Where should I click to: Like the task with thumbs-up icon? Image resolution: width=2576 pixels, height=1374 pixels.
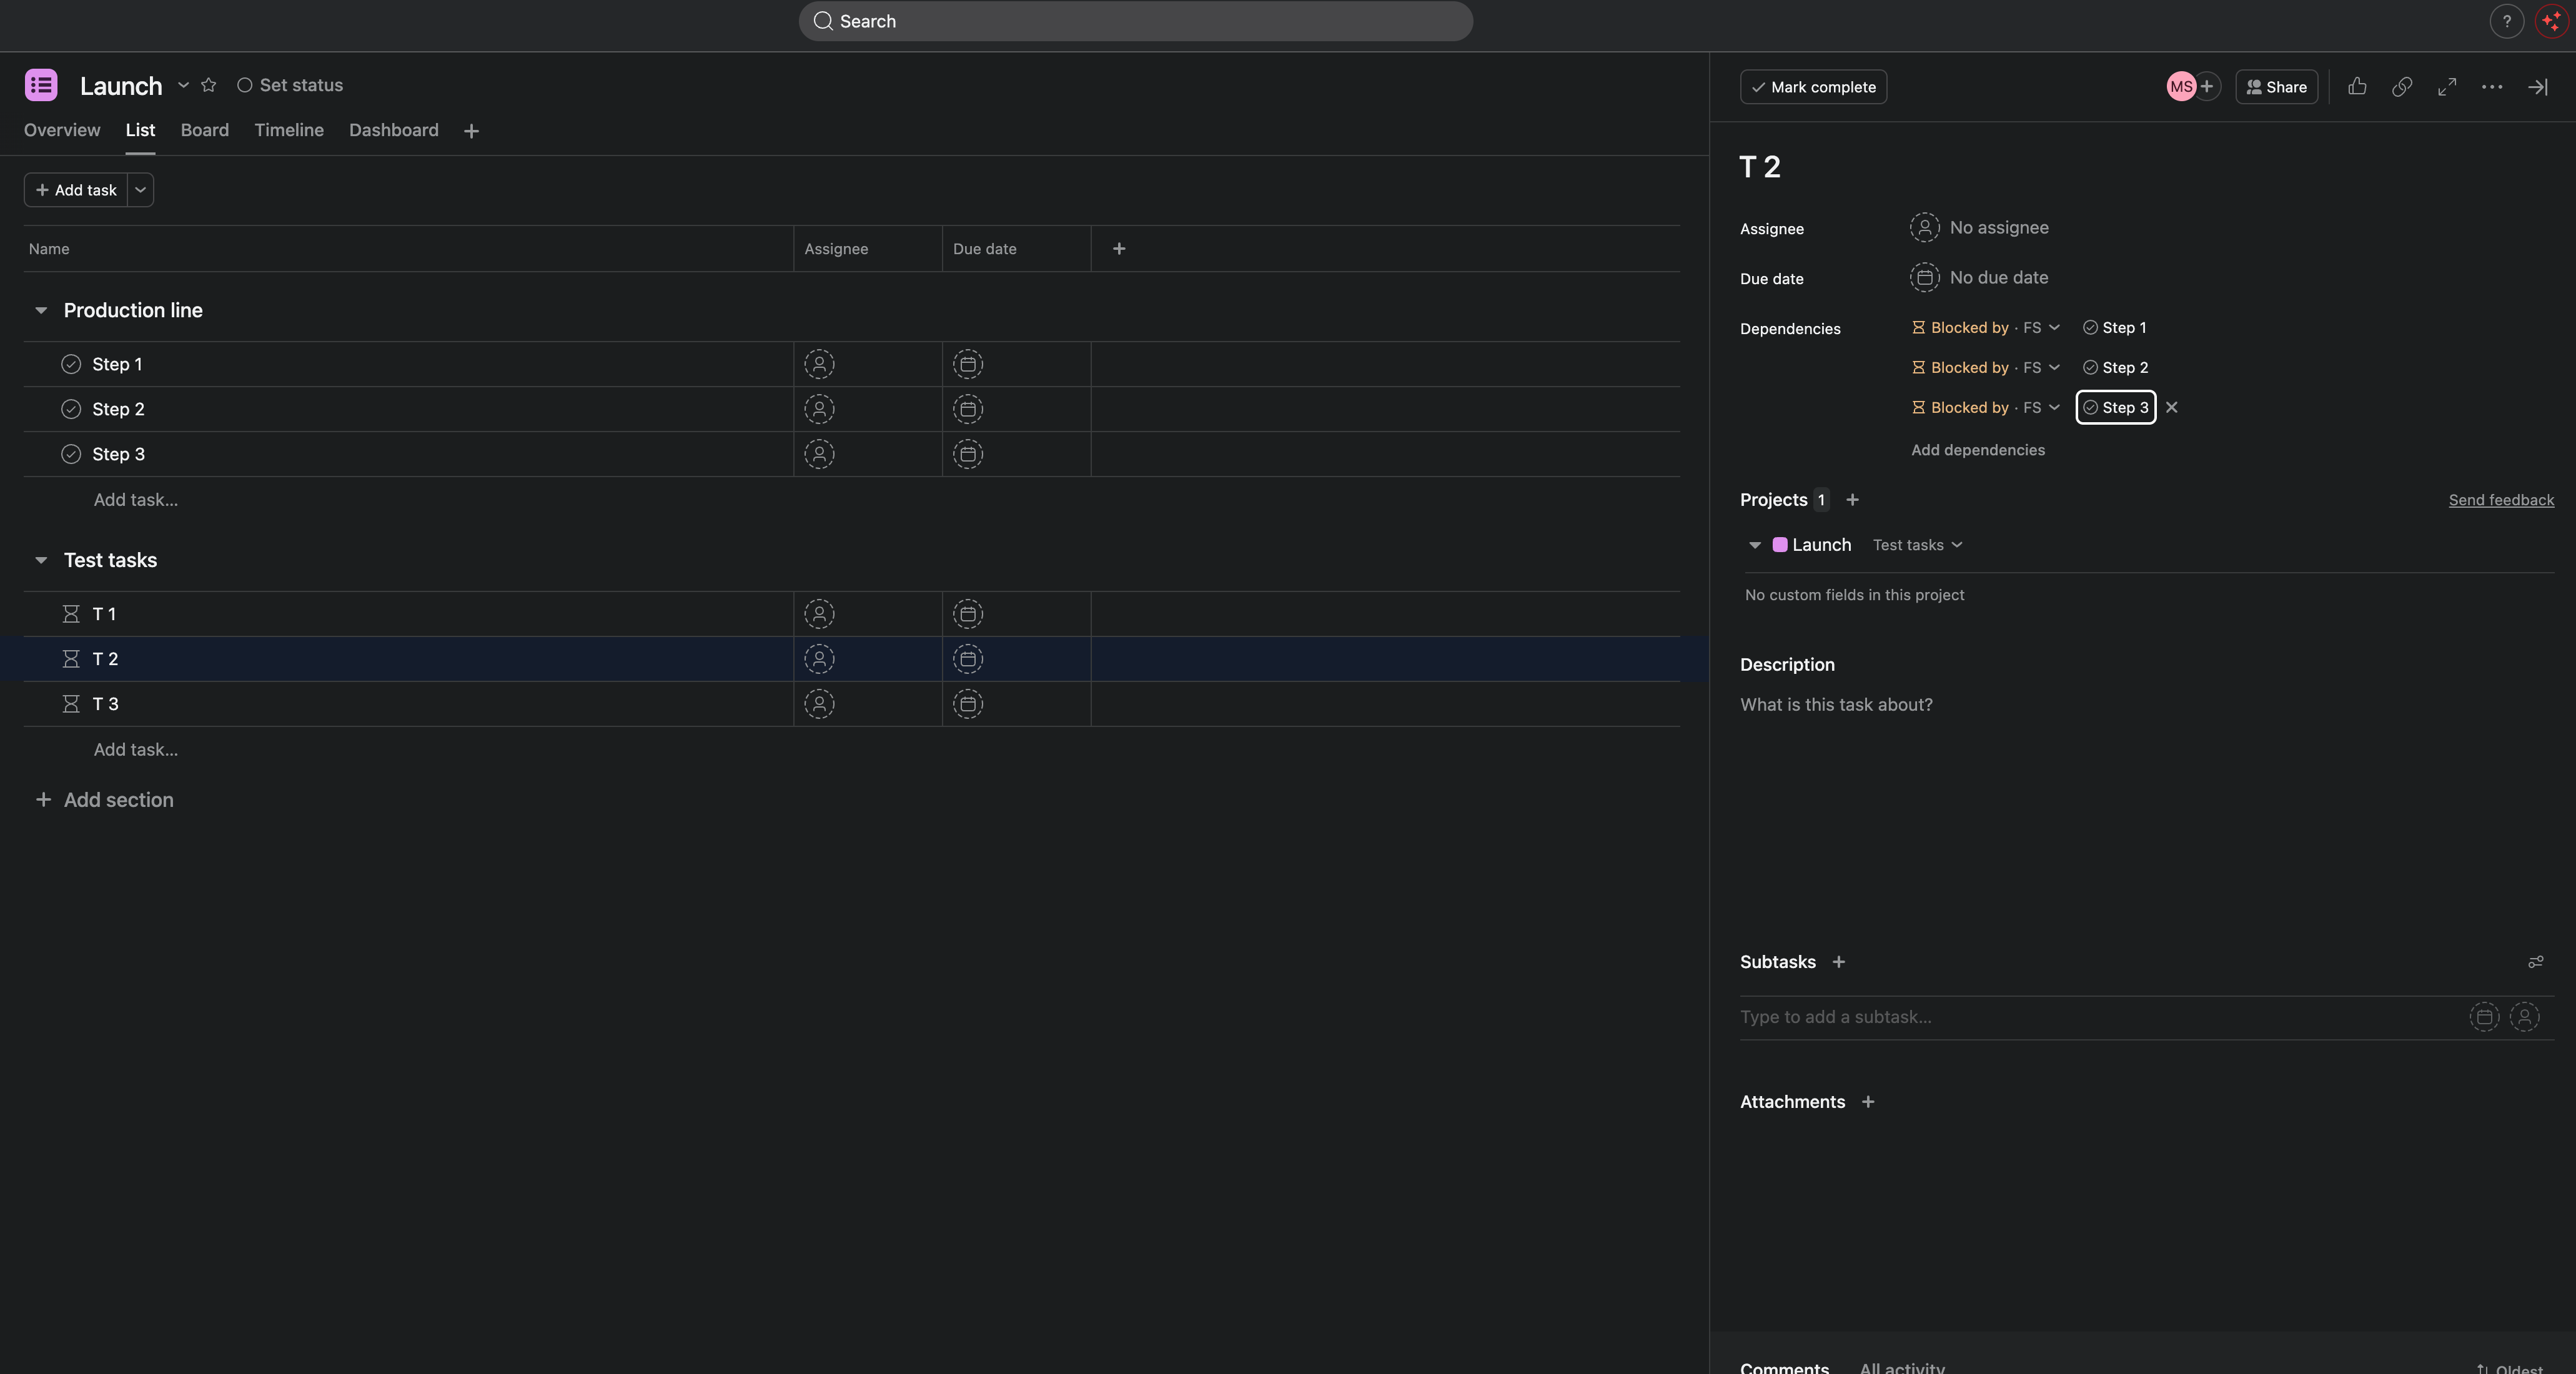[2357, 87]
